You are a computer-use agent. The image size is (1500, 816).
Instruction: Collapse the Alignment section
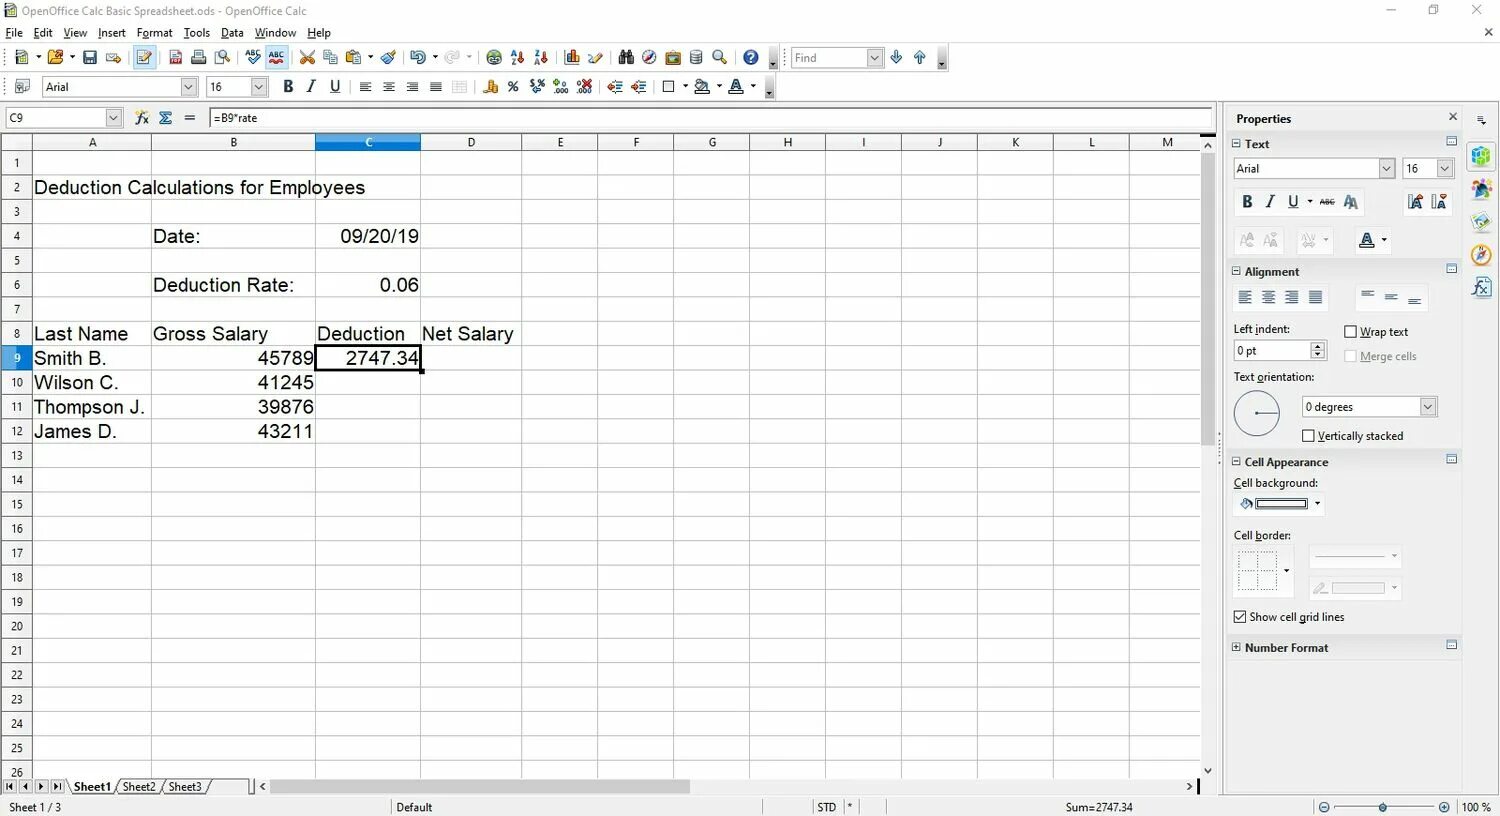coord(1236,271)
